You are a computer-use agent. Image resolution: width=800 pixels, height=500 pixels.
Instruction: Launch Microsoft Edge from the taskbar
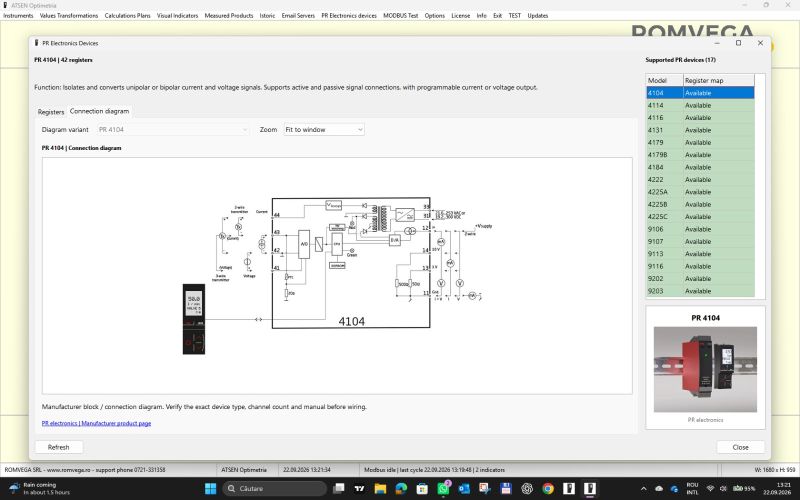click(x=401, y=489)
